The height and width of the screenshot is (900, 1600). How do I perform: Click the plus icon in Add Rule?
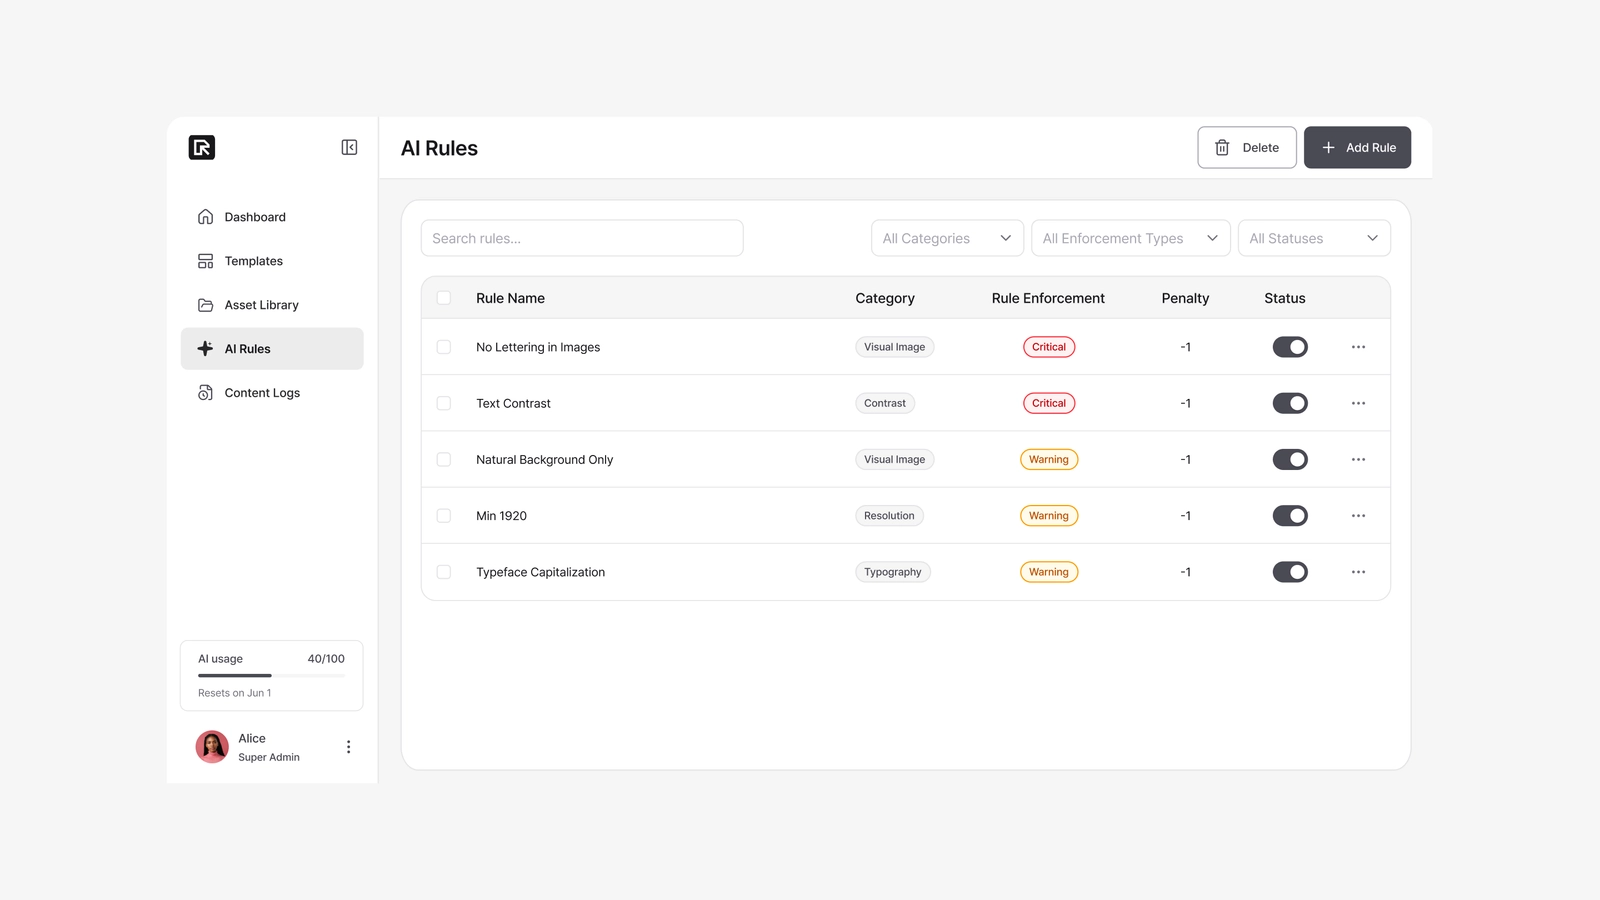[1328, 148]
